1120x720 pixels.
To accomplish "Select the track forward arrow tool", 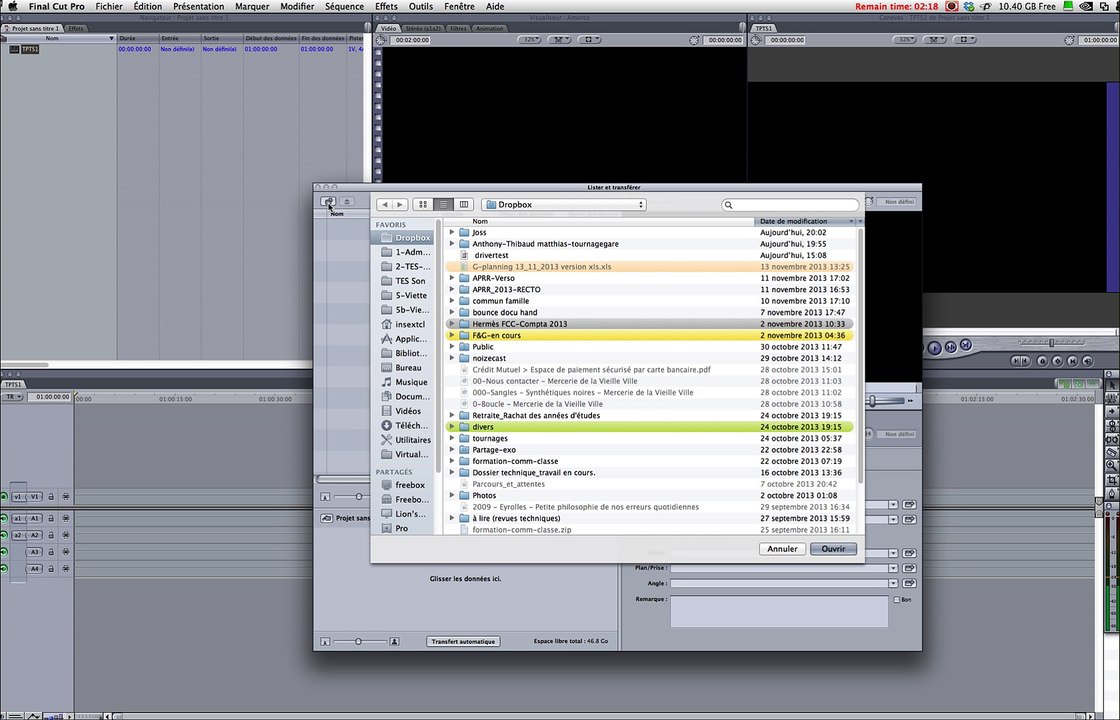I will pos(1112,411).
